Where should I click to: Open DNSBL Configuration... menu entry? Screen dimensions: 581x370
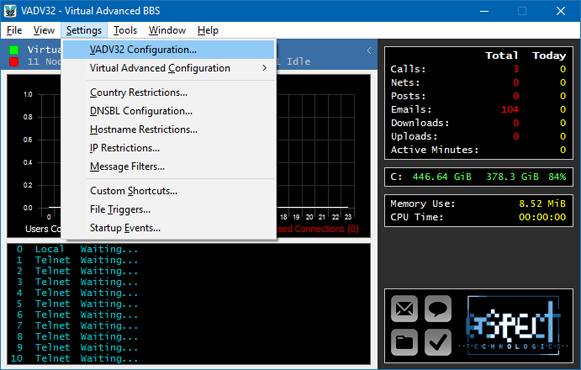[169, 111]
